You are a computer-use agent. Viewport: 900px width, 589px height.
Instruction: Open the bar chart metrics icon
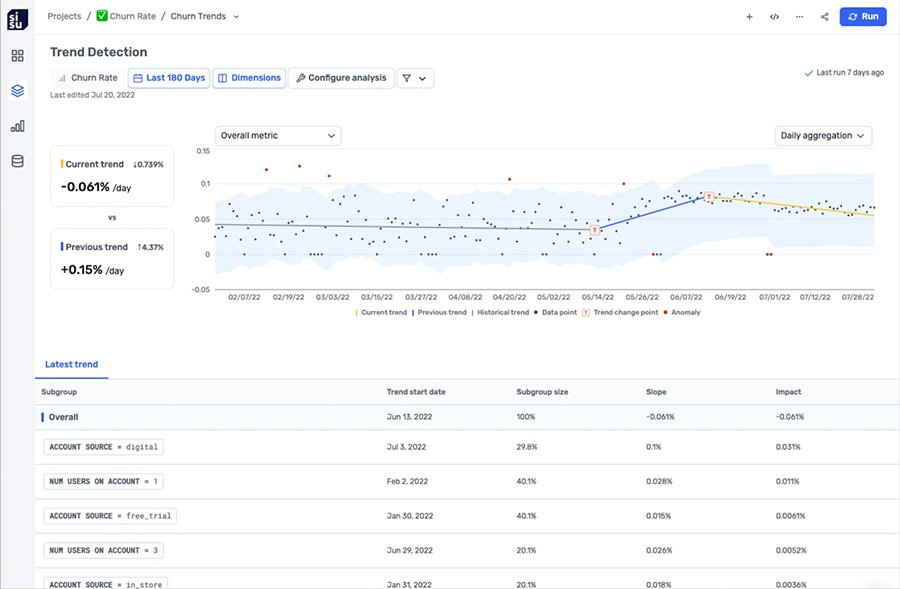click(16, 124)
